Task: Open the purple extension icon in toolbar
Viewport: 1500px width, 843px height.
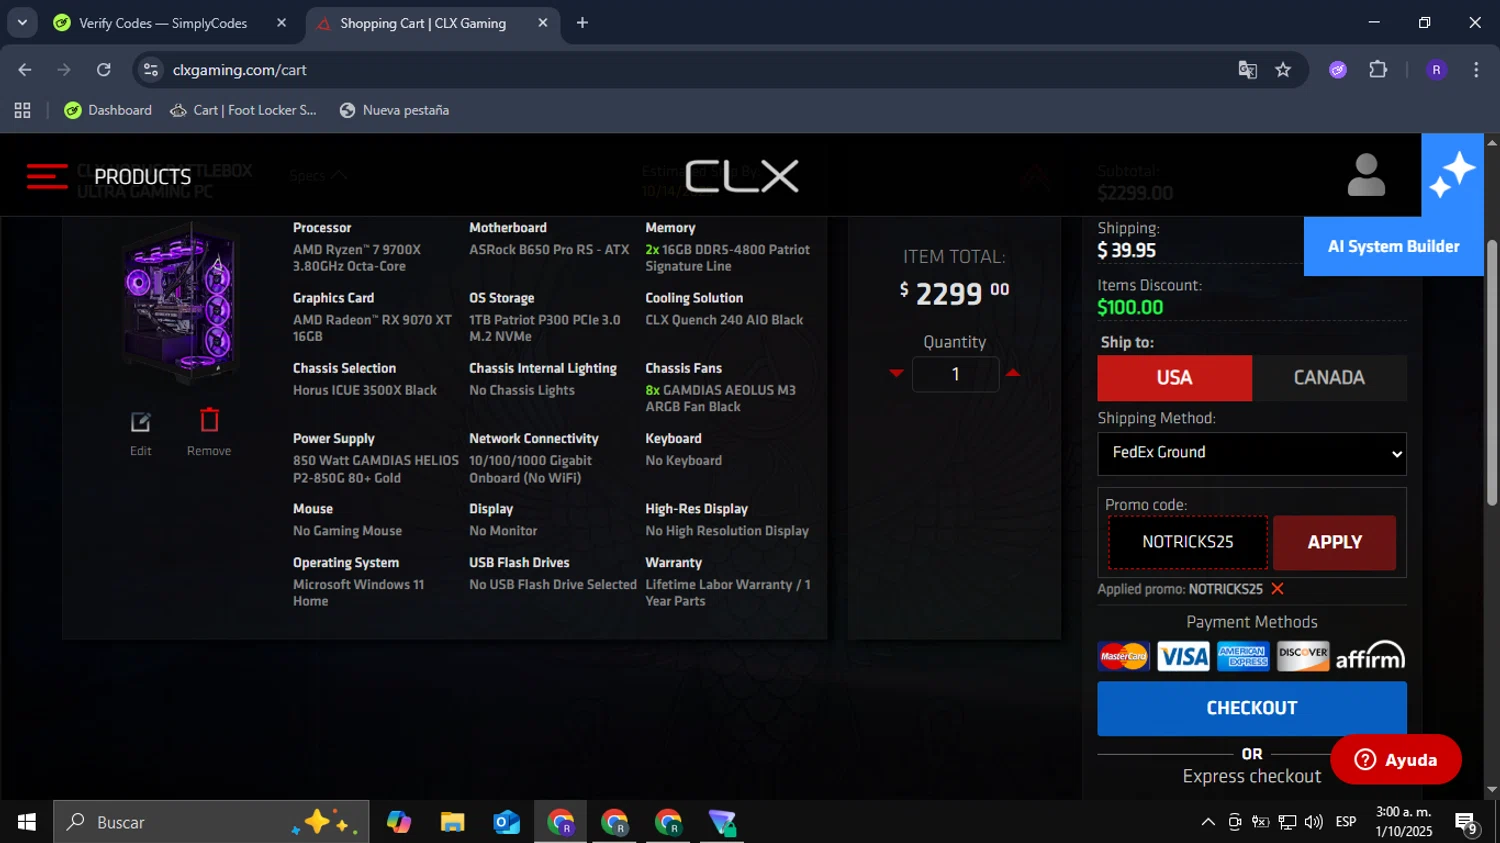Action: point(1338,70)
